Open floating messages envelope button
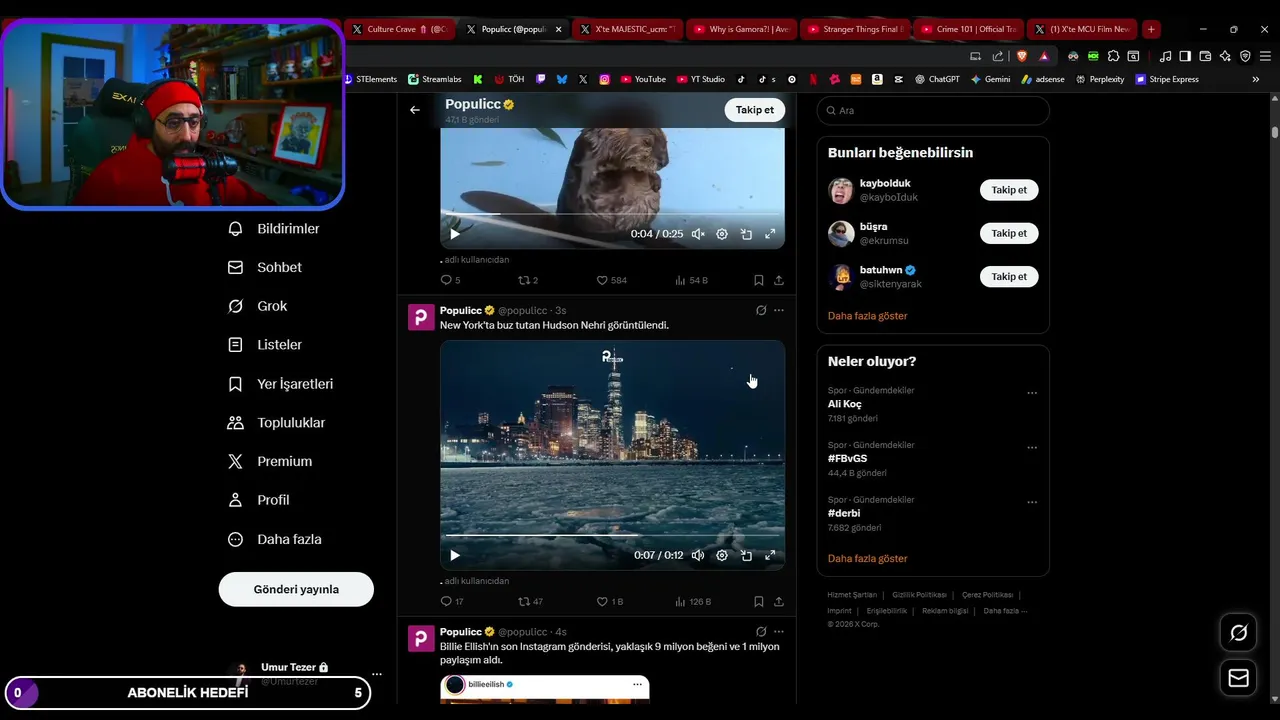The width and height of the screenshot is (1280, 720). [x=1238, y=678]
